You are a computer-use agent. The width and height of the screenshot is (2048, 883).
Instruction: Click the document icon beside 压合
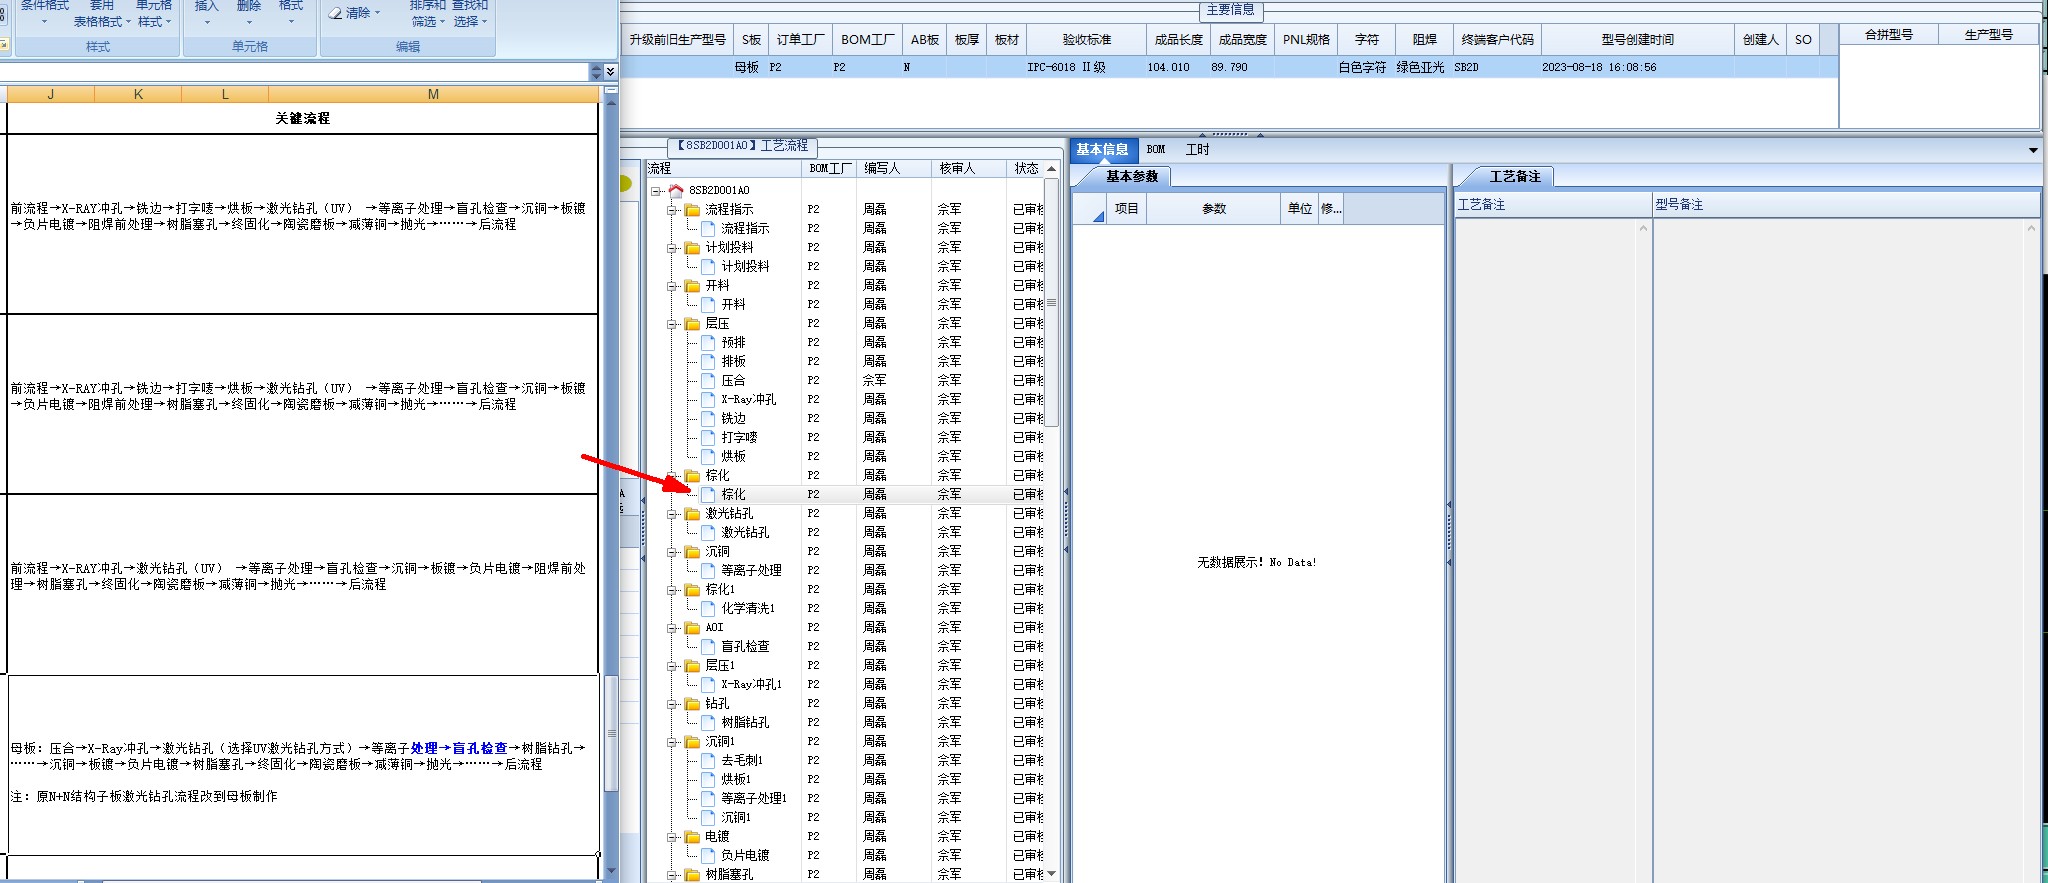[x=708, y=380]
